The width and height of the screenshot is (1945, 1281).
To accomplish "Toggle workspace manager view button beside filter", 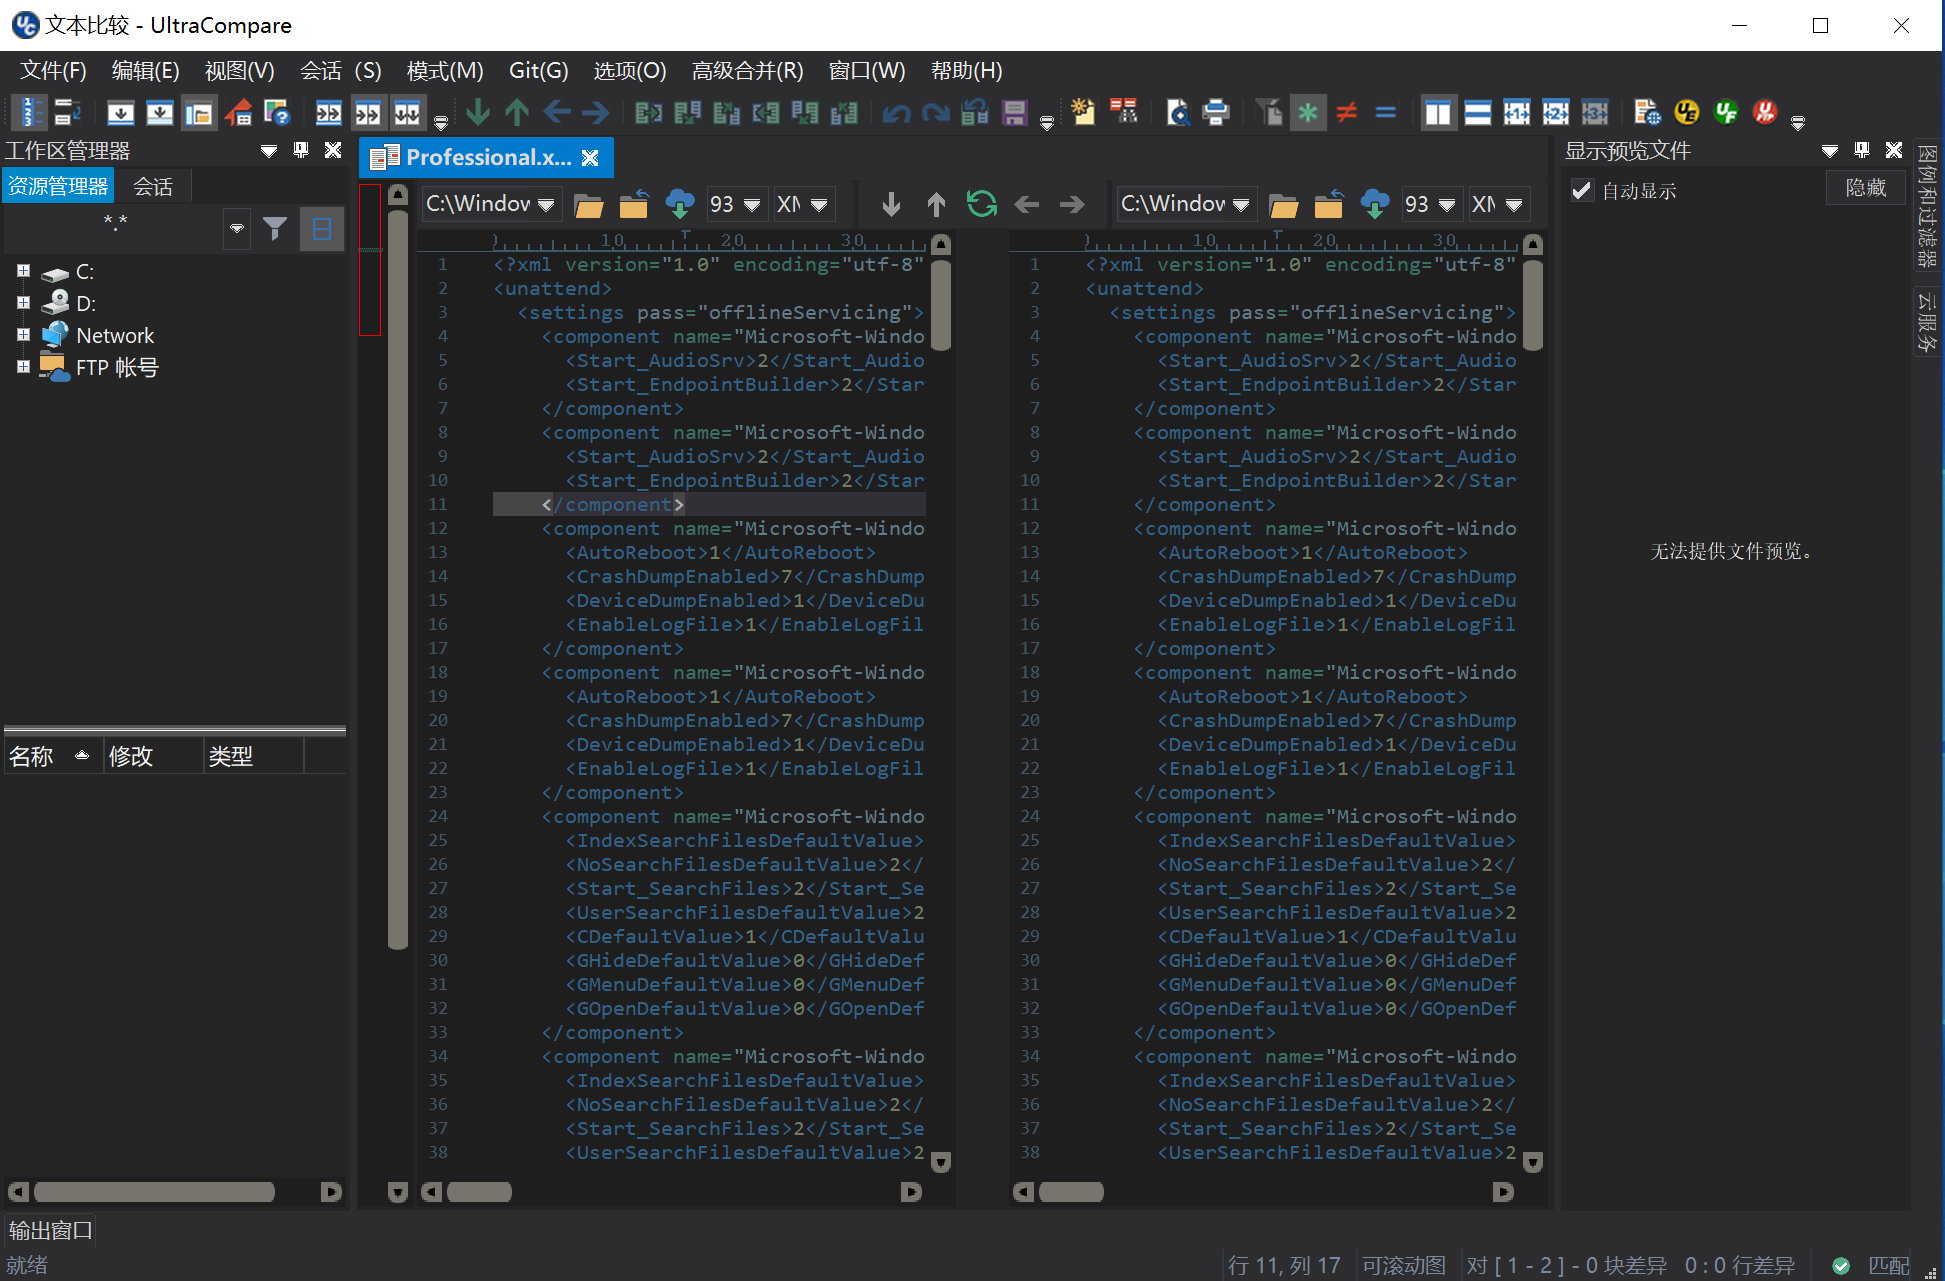I will tap(322, 229).
